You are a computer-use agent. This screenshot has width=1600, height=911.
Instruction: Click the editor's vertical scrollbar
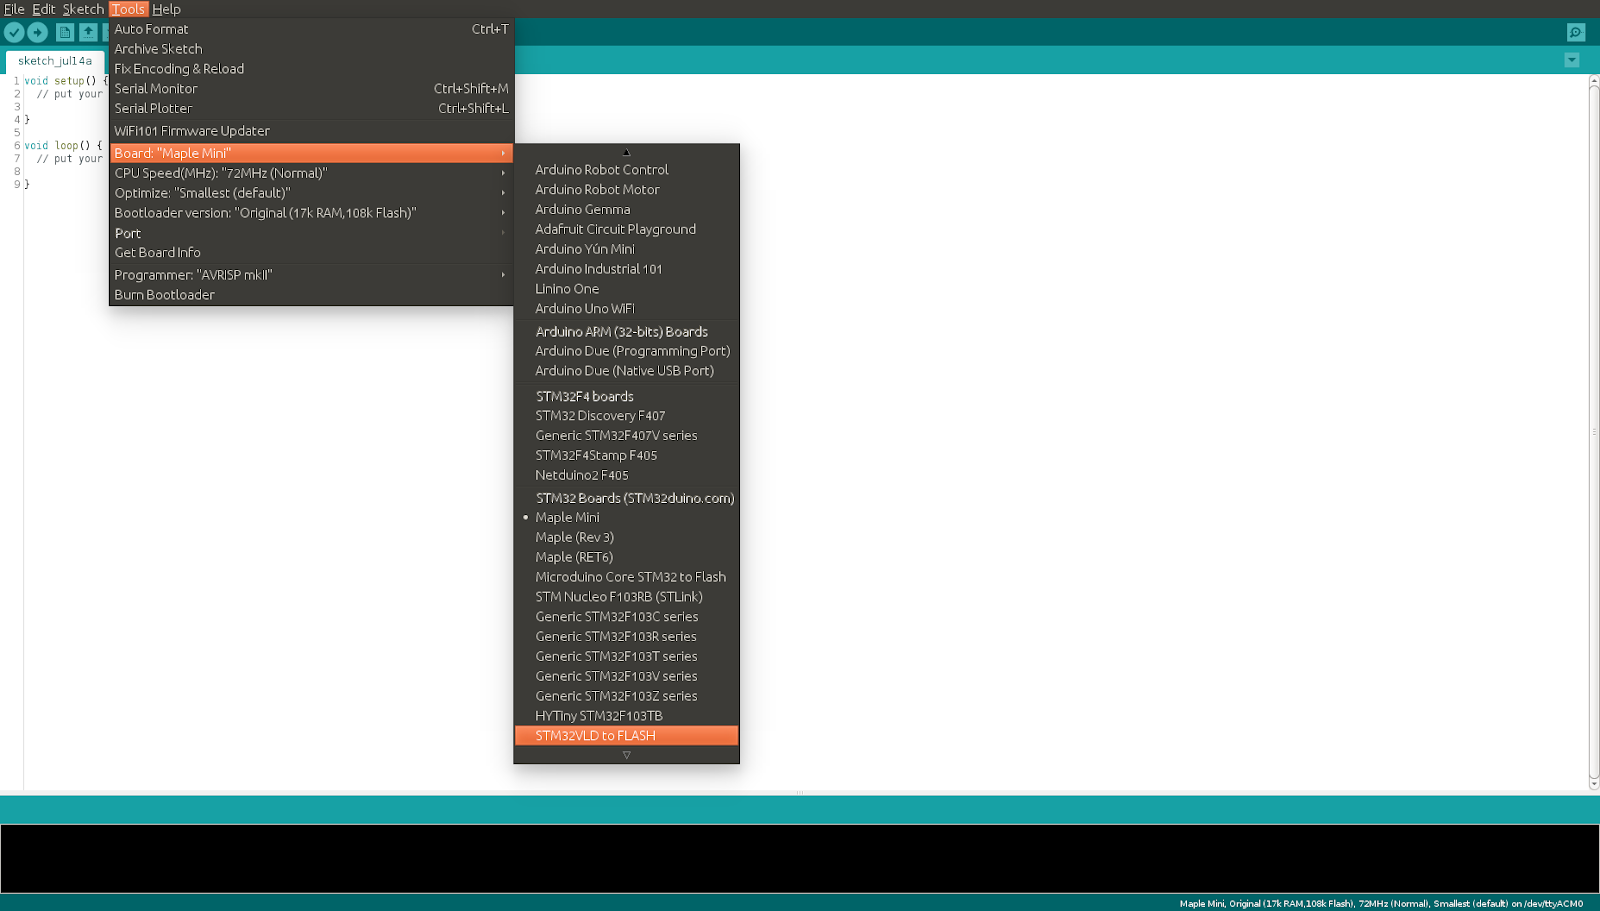(1592, 430)
